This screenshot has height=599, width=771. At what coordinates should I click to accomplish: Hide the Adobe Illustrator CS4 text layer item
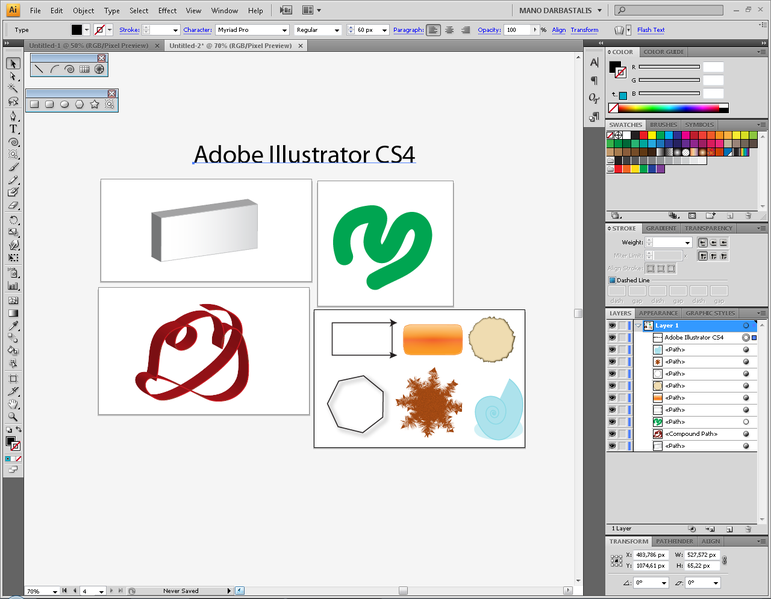(612, 338)
